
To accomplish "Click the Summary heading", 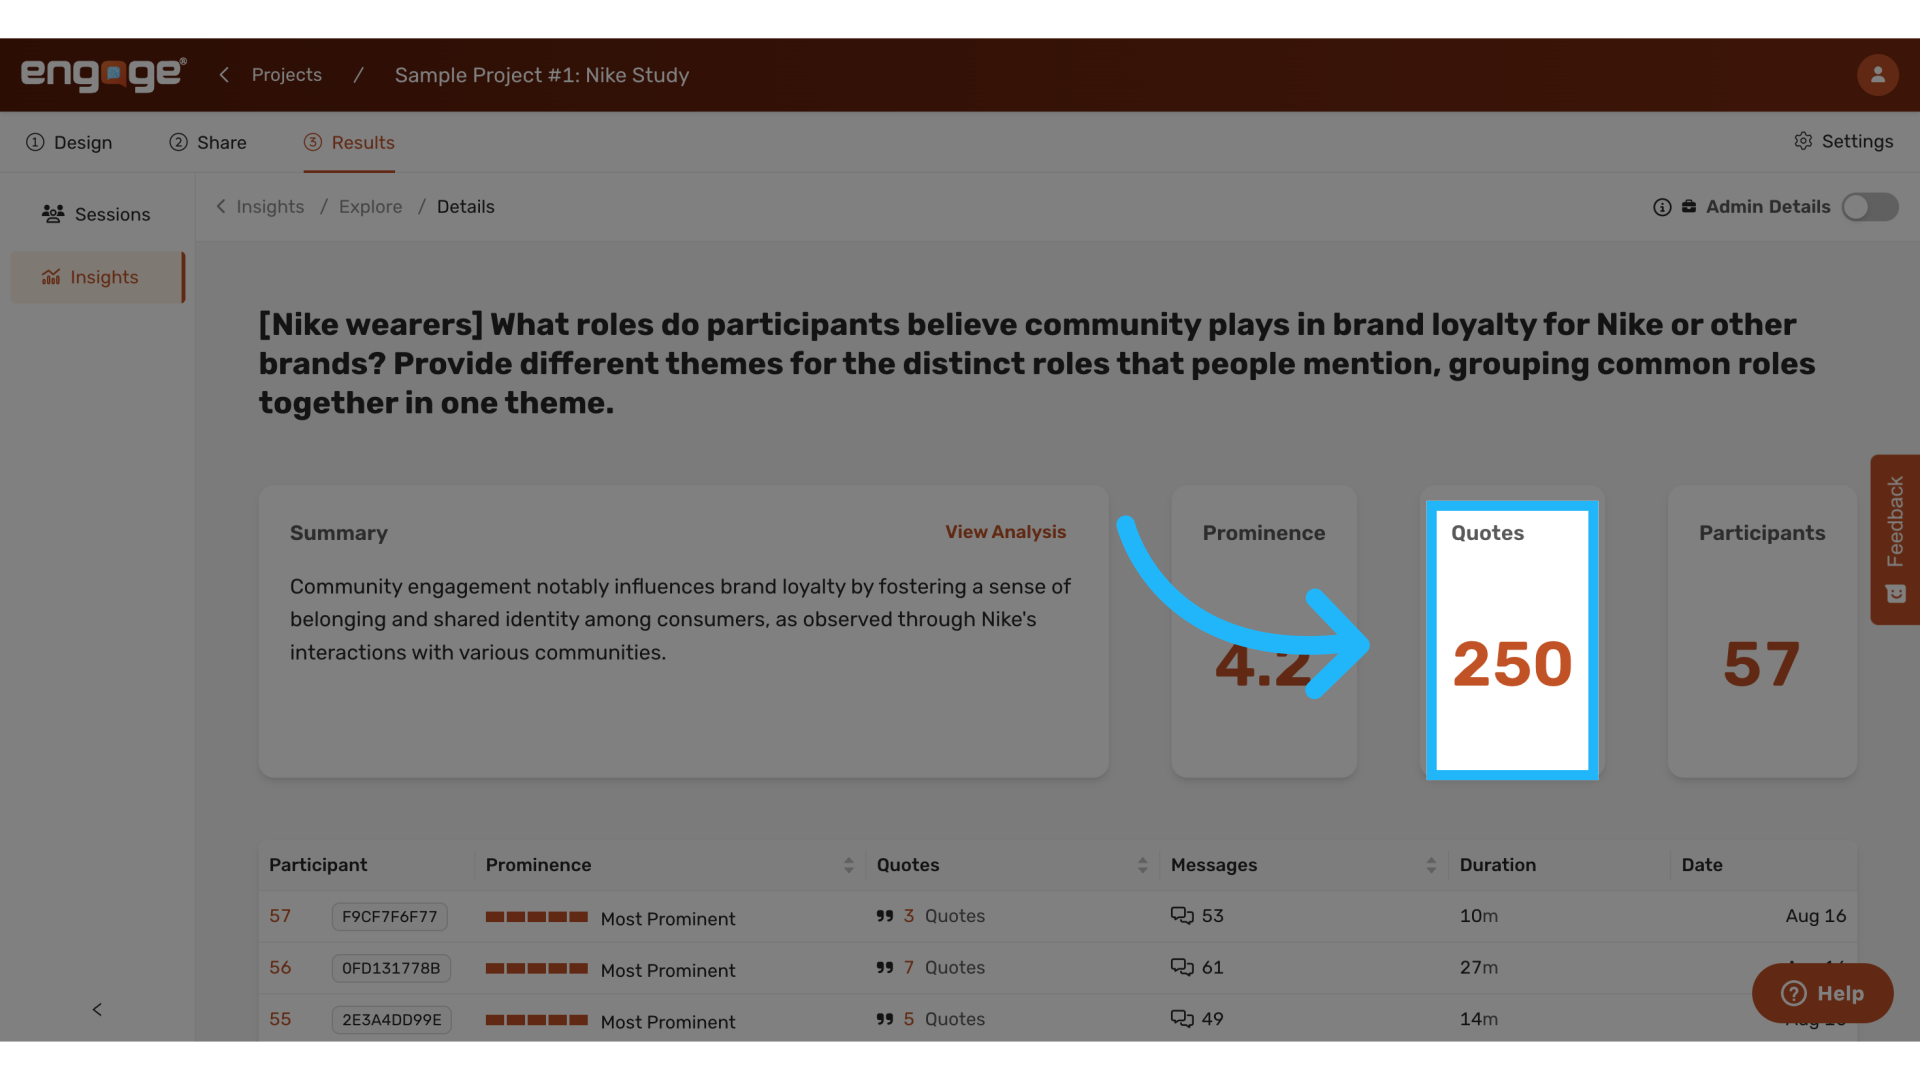I will click(339, 533).
